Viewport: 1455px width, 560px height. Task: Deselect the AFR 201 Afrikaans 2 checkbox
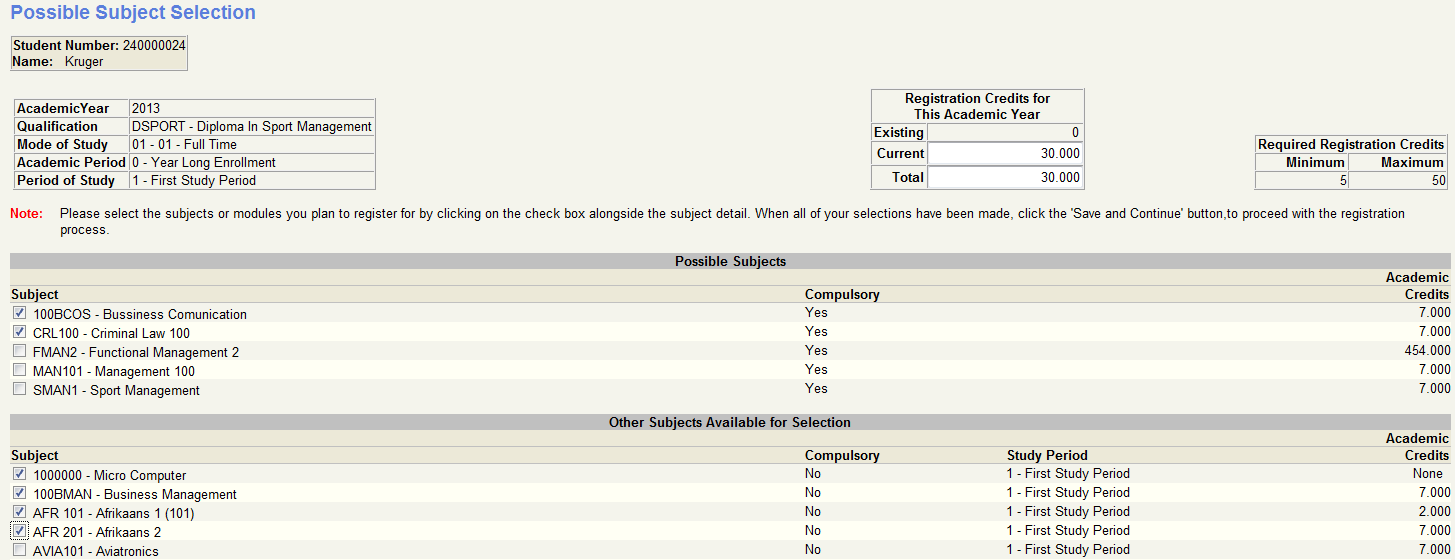click(19, 531)
